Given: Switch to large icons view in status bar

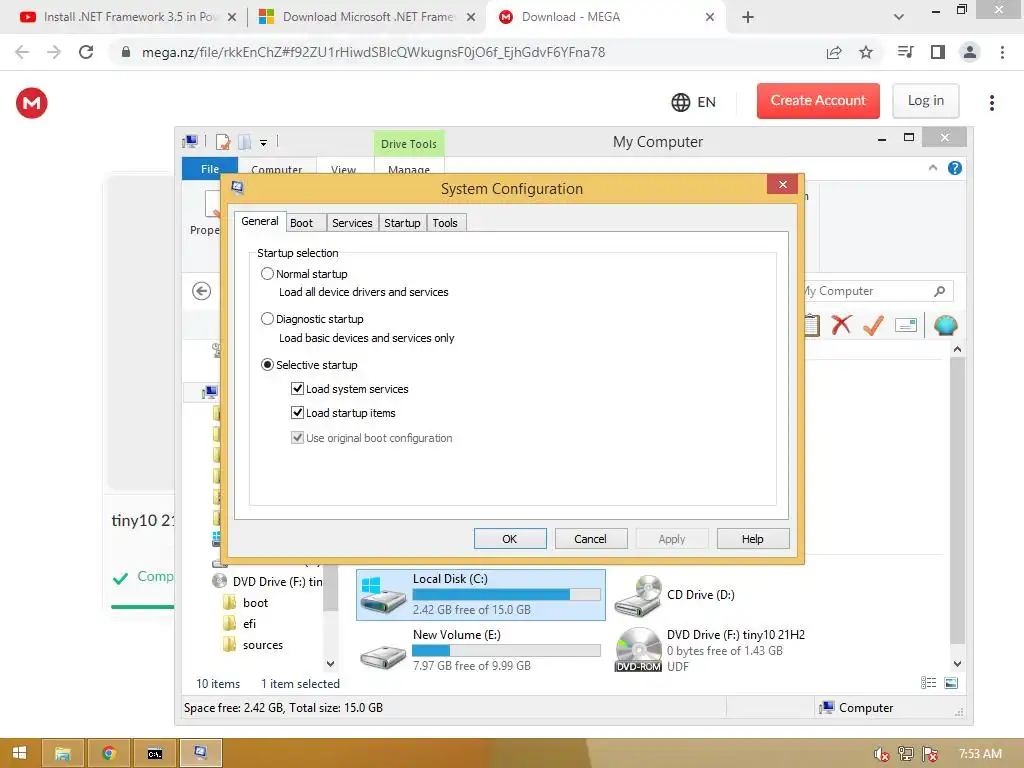Looking at the screenshot, I should coord(952,682).
